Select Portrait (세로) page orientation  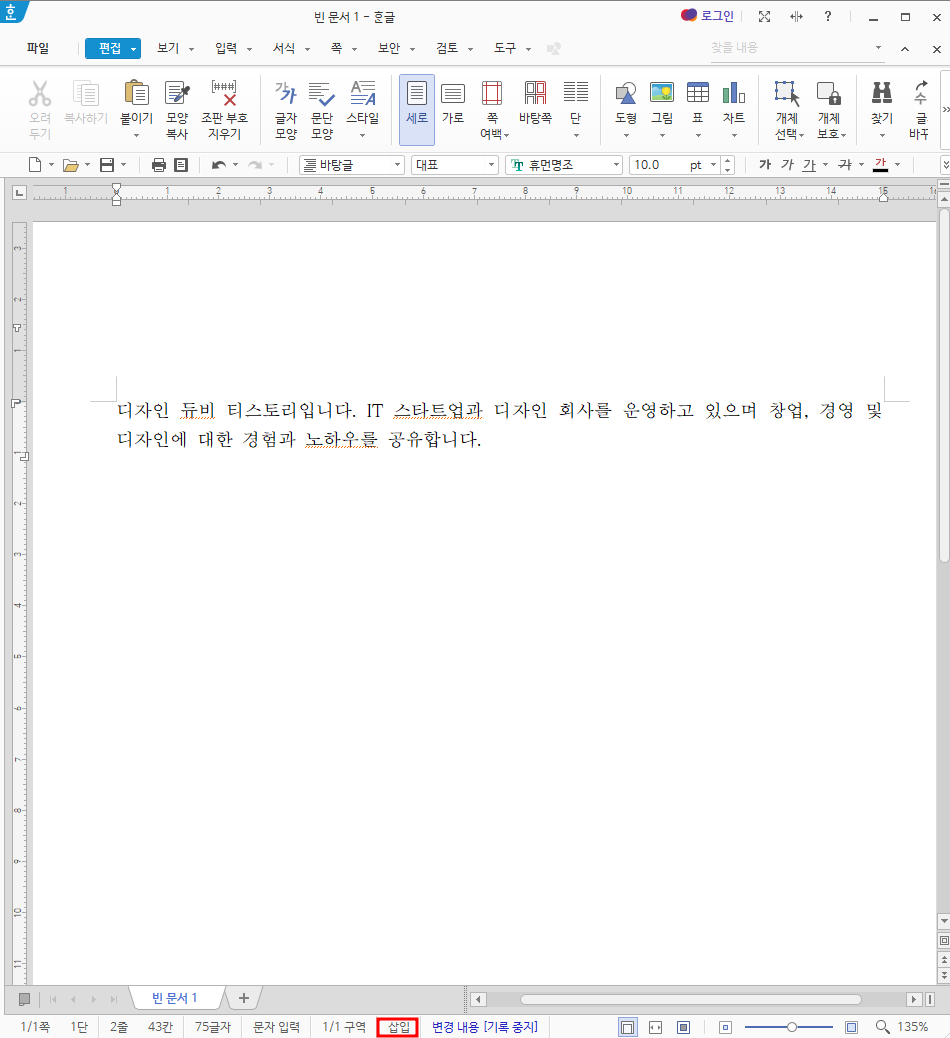point(416,109)
